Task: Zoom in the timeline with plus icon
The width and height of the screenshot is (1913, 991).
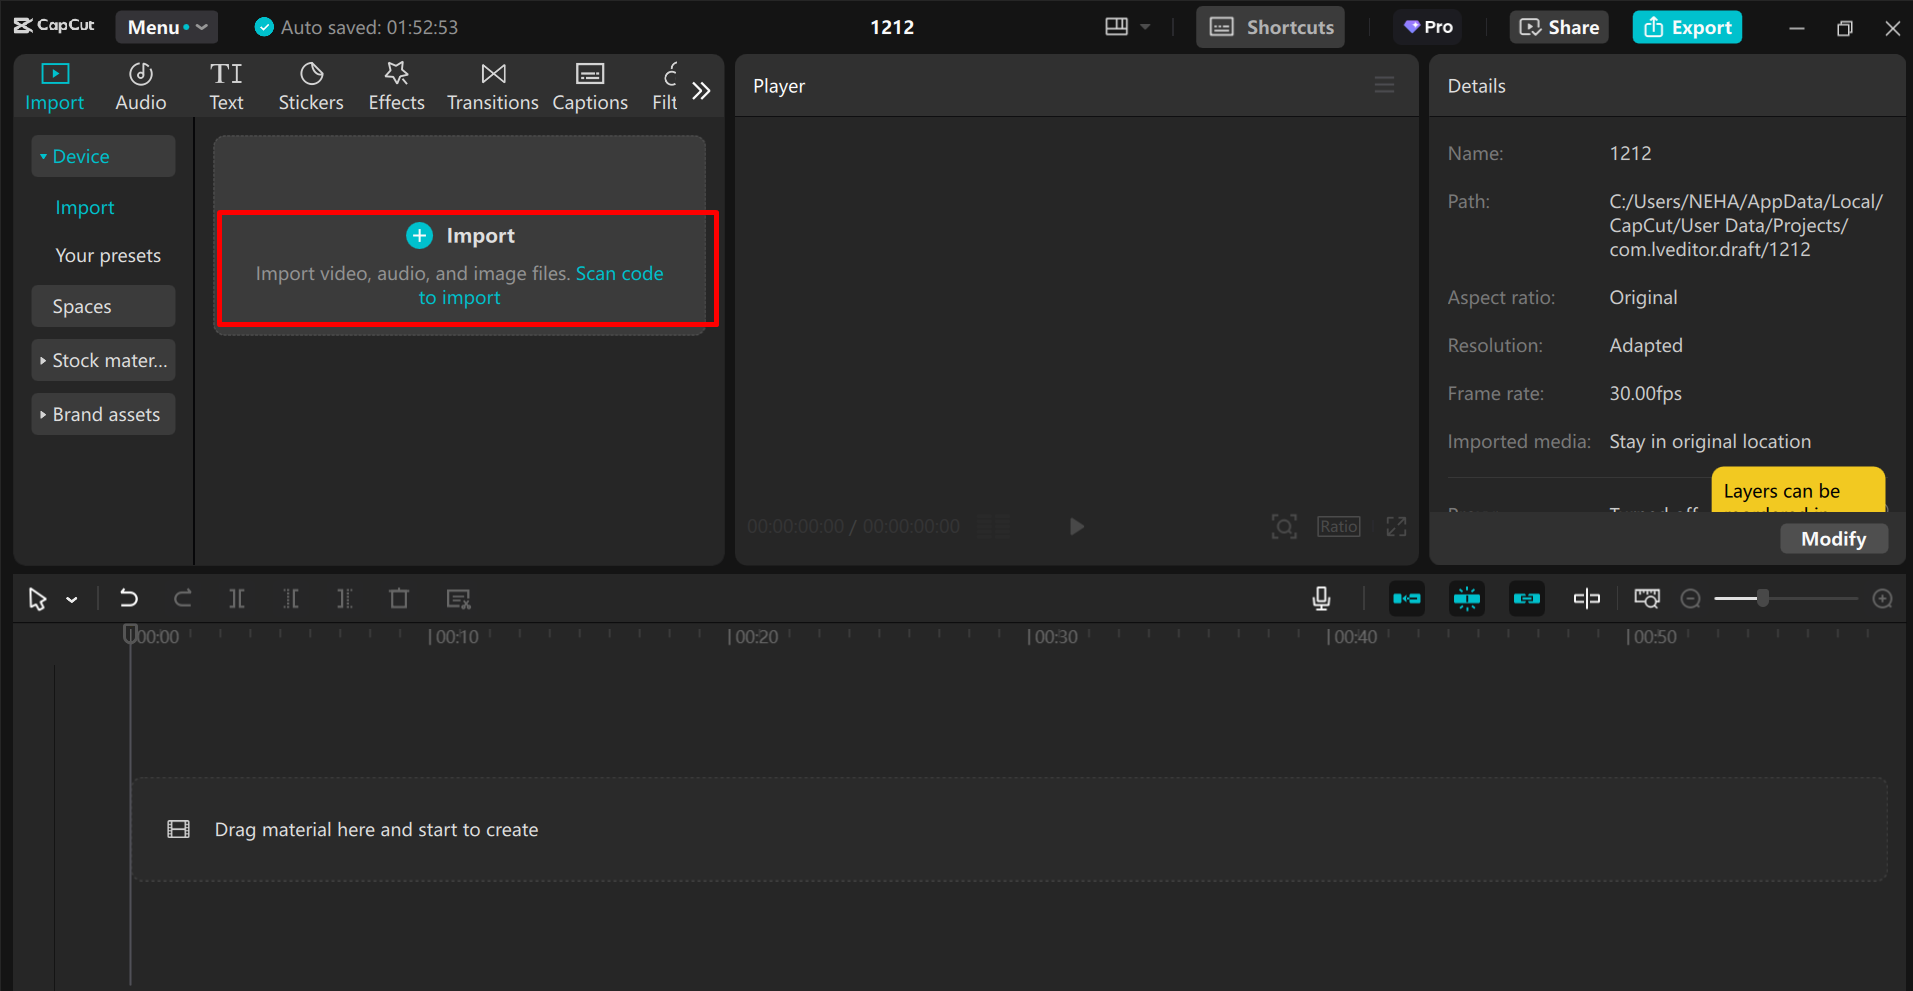Action: click(1883, 599)
